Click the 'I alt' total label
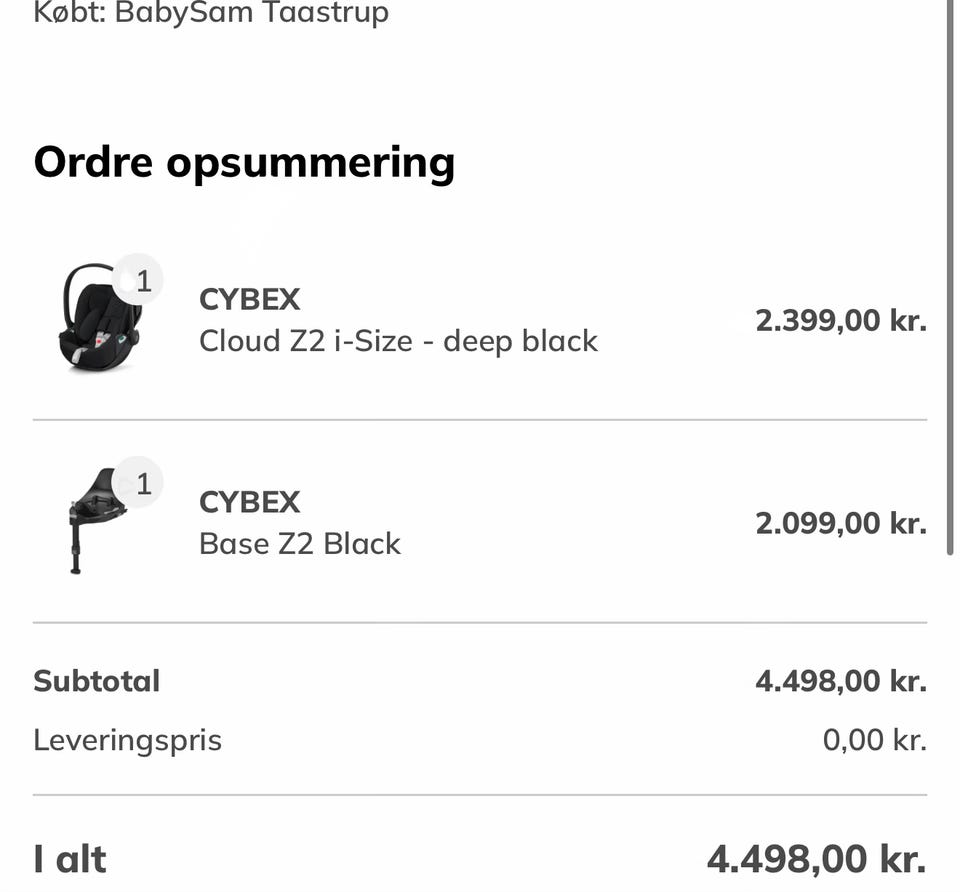The height and width of the screenshot is (892, 960). 69,859
